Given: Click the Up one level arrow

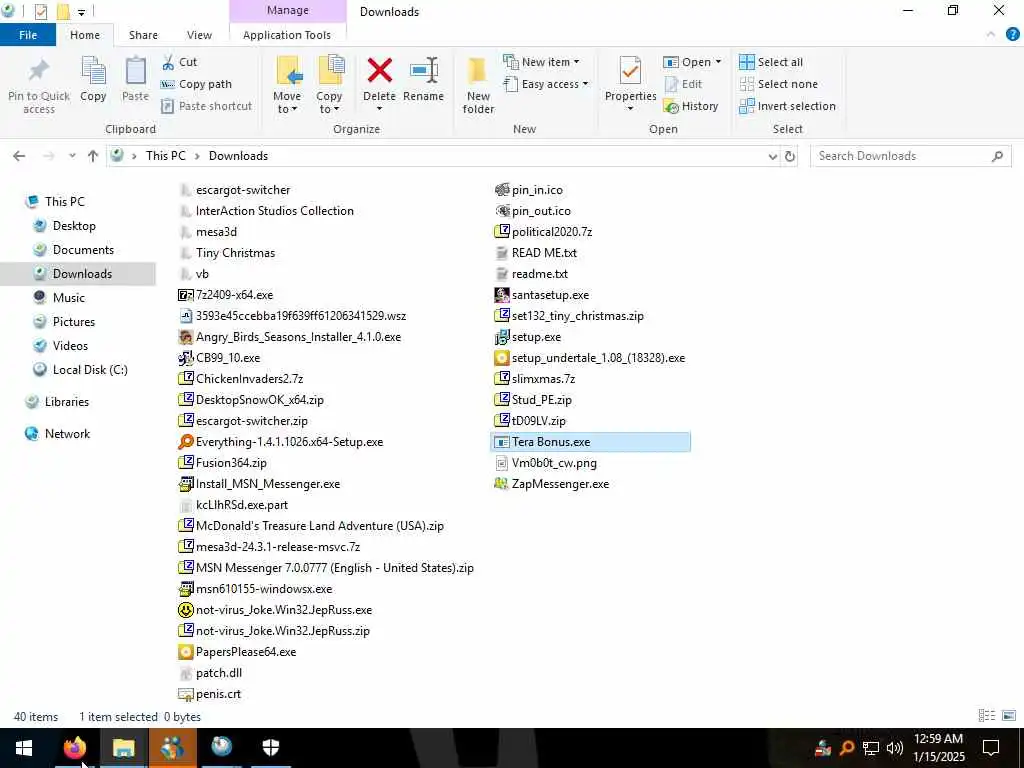Looking at the screenshot, I should click(x=93, y=156).
